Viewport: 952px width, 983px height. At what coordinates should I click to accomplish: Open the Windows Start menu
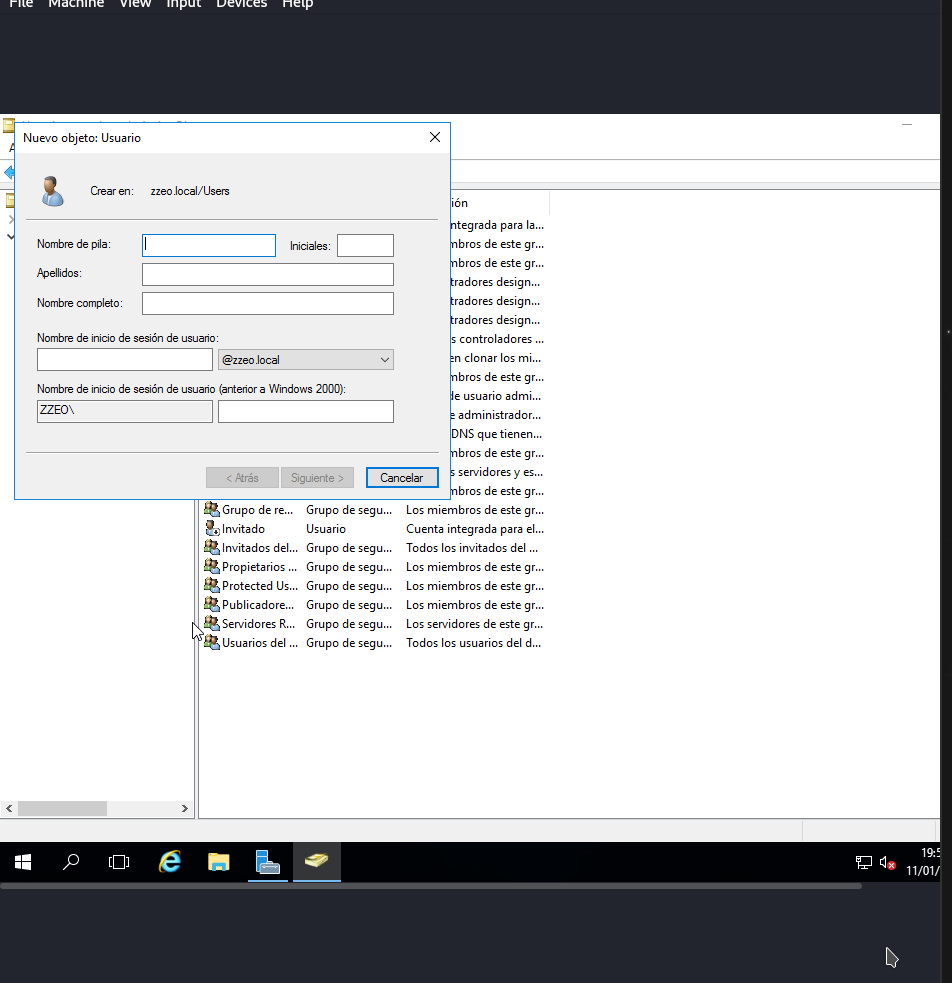point(23,862)
